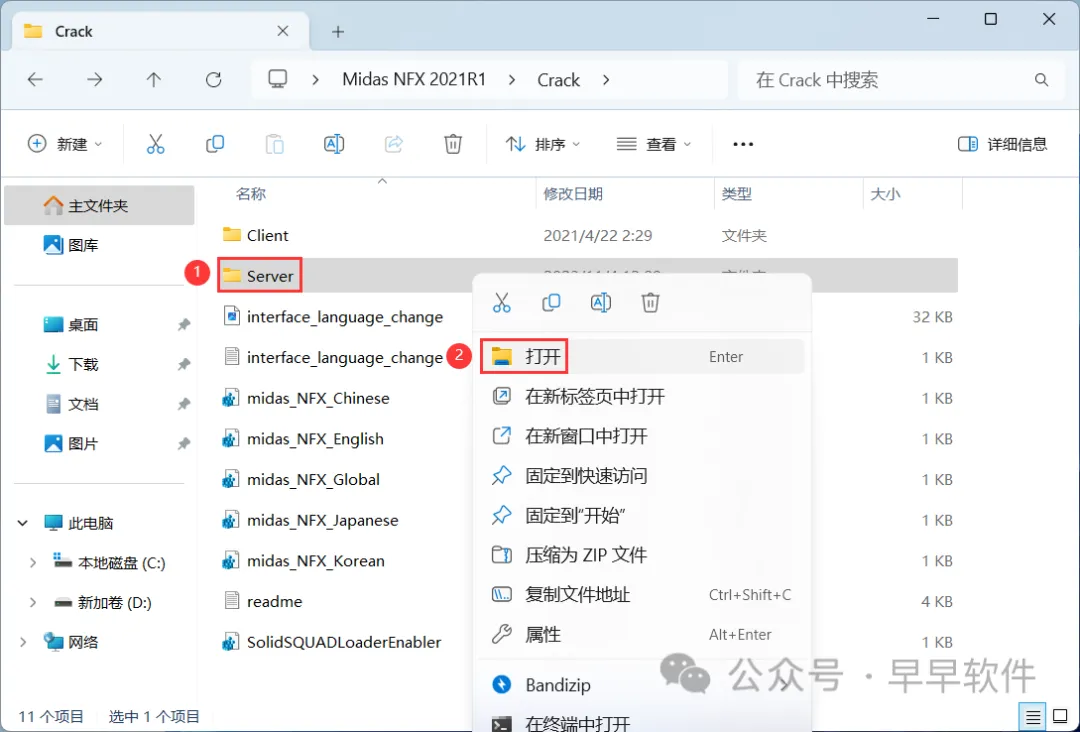1080x732 pixels.
Task: Click the Copy icon in main toolbar
Action: click(x=215, y=144)
